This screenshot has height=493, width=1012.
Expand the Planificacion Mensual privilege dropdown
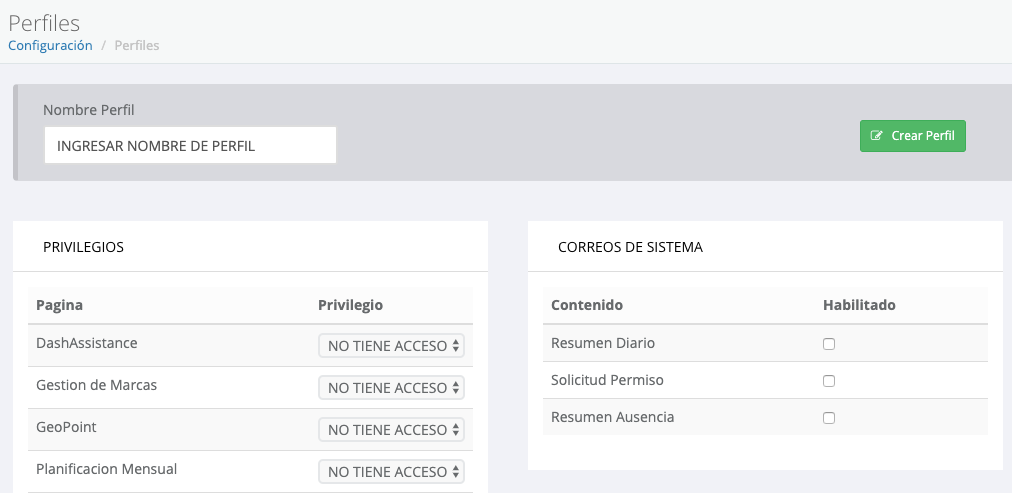(x=391, y=472)
